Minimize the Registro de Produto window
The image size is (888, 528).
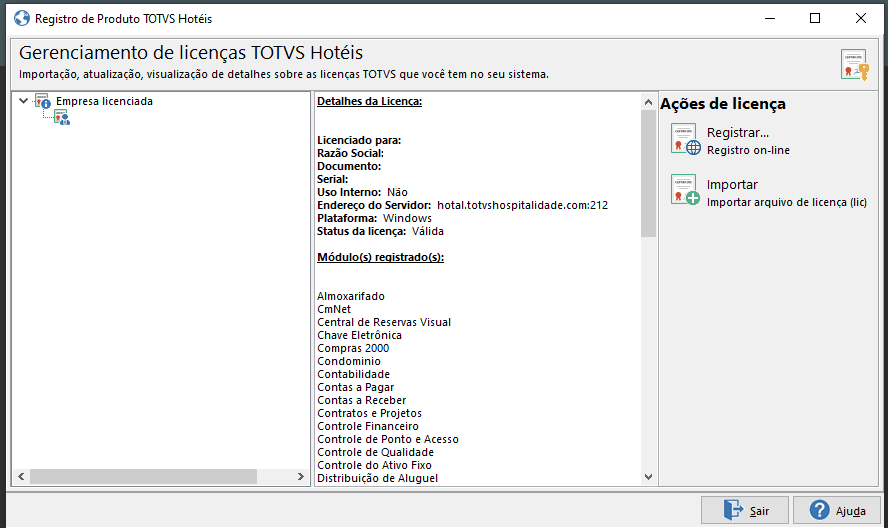(x=770, y=18)
